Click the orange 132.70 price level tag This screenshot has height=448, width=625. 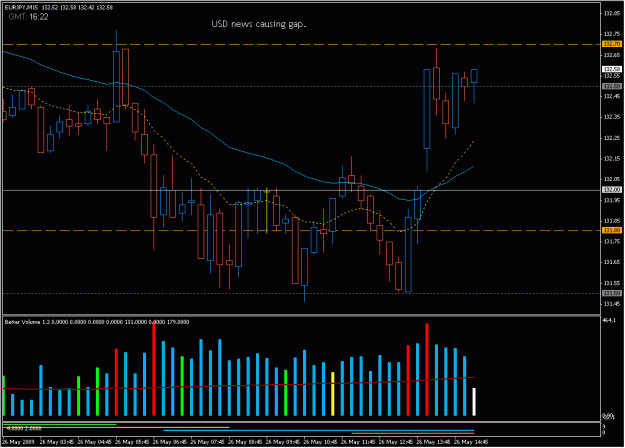(612, 44)
